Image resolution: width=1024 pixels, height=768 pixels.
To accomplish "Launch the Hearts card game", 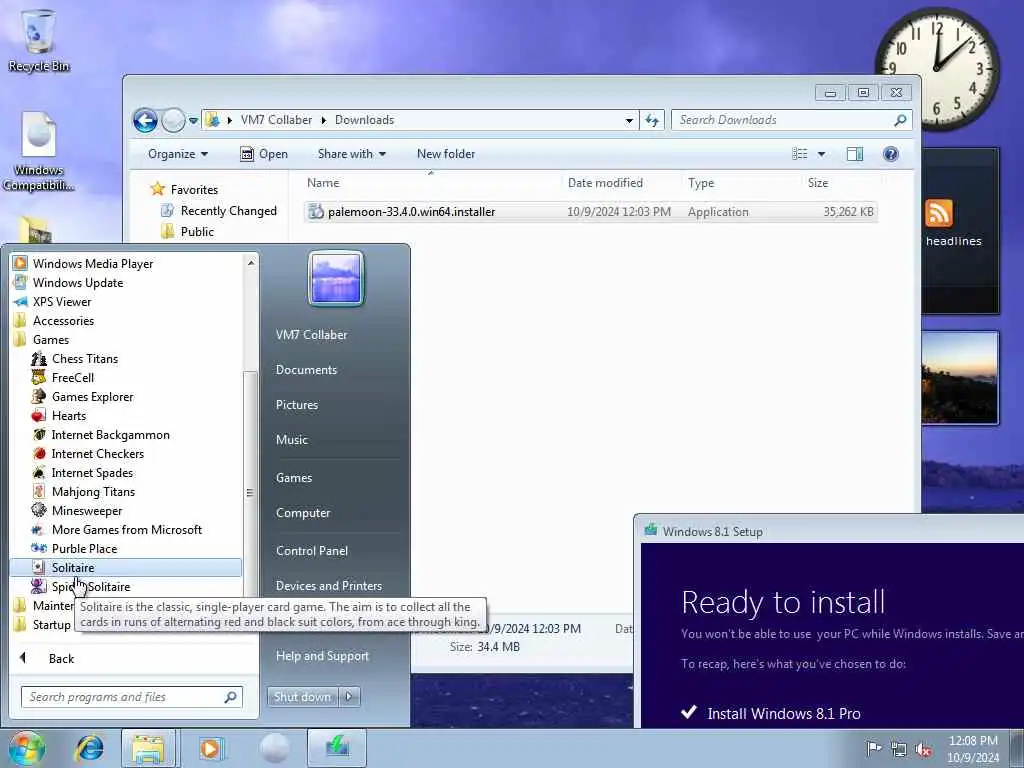I will (x=69, y=415).
